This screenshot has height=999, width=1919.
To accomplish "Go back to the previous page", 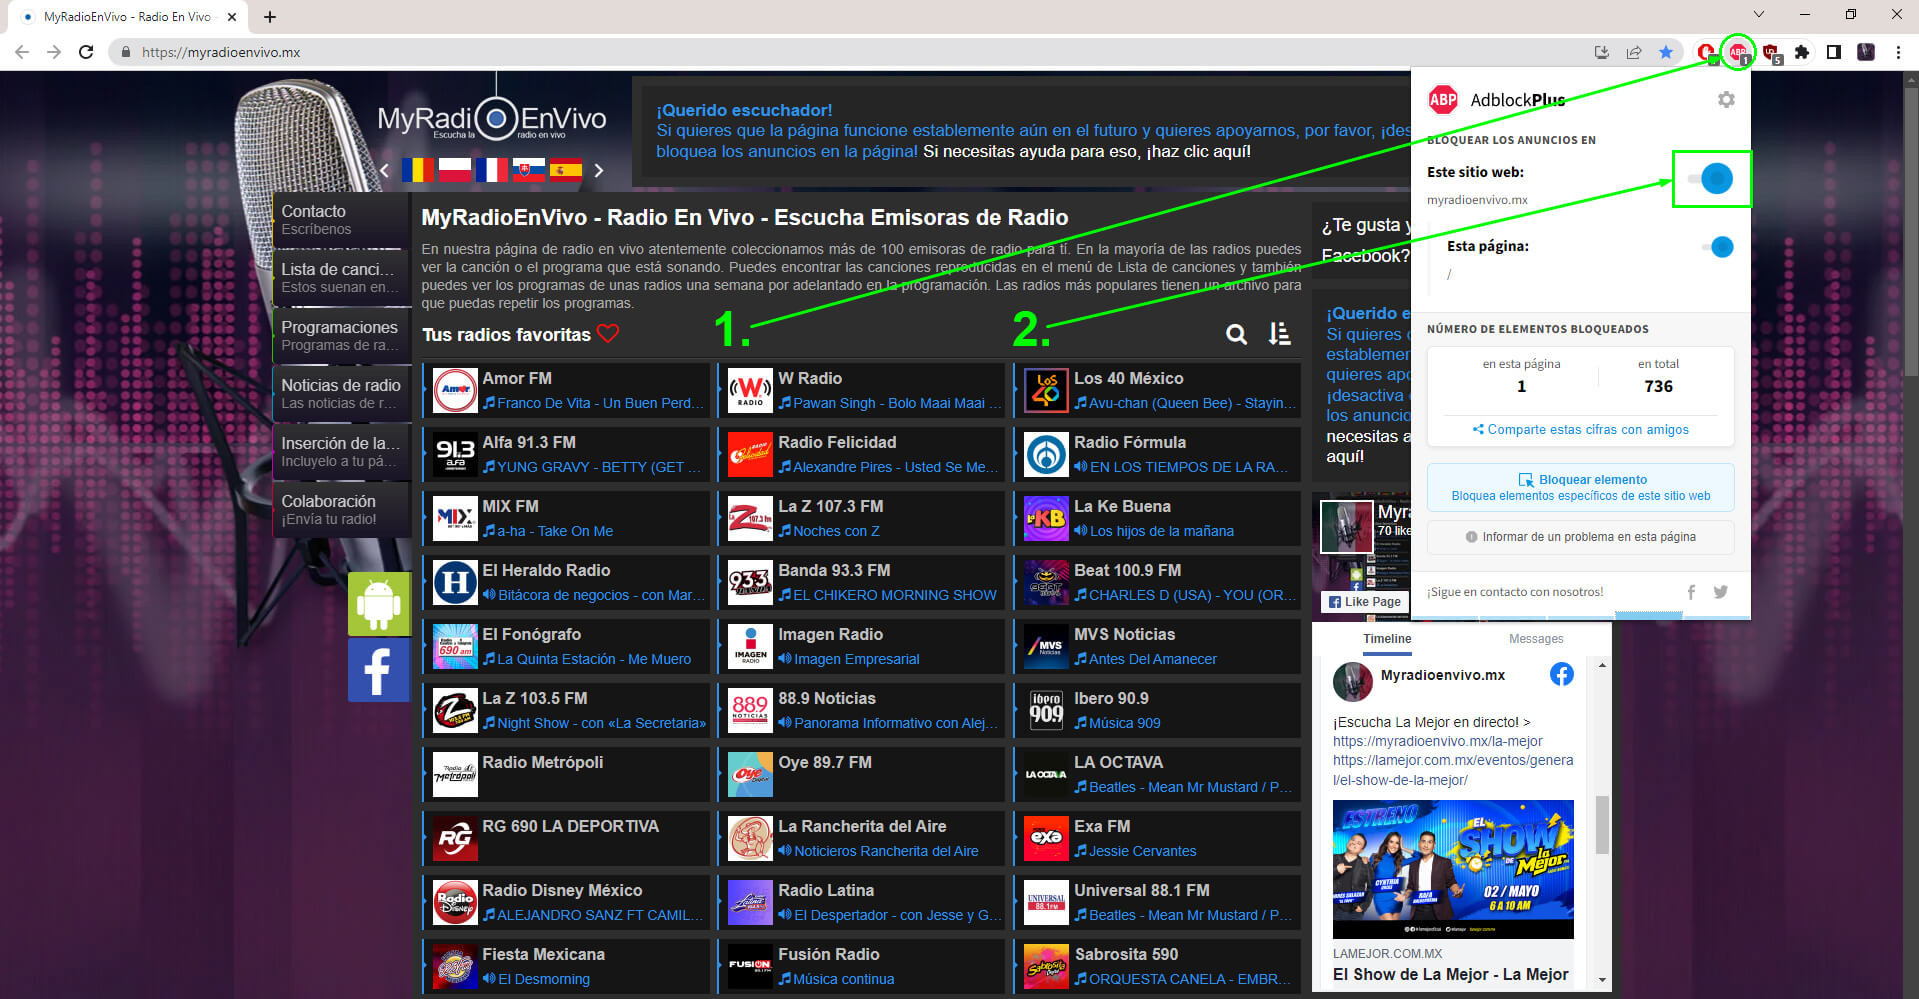I will [x=22, y=52].
